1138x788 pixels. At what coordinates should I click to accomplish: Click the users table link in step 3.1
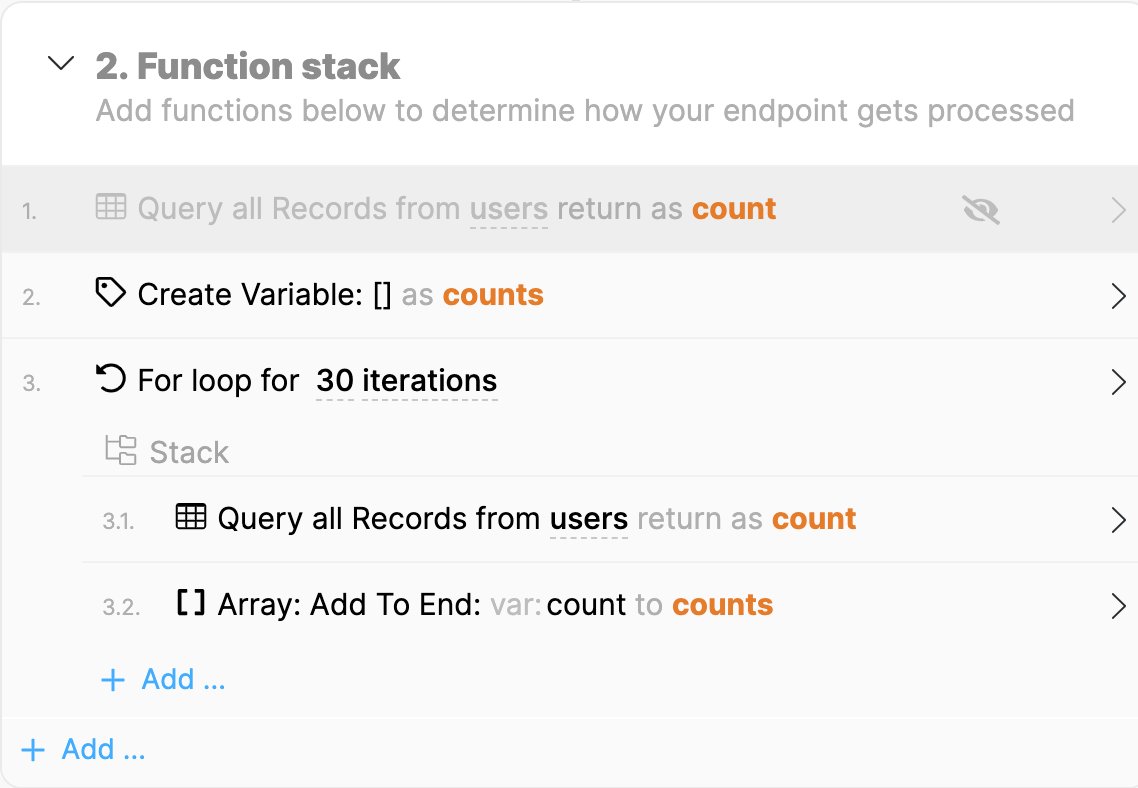pyautogui.click(x=589, y=520)
